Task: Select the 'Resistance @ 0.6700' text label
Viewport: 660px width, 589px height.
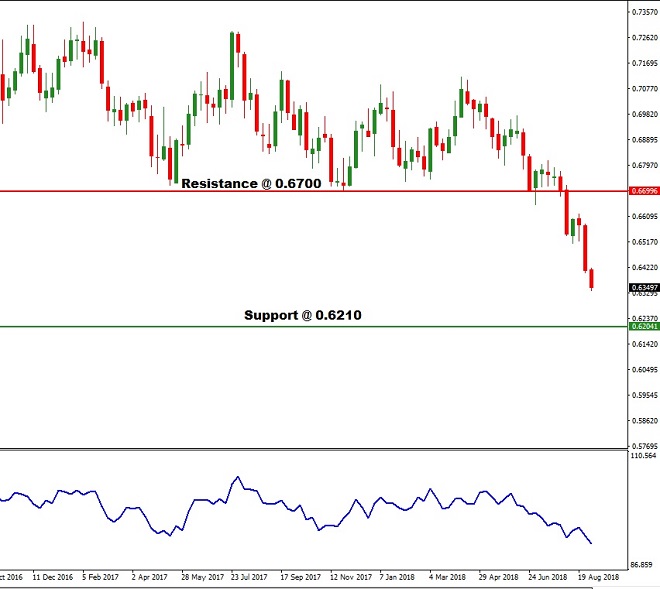Action: [251, 184]
